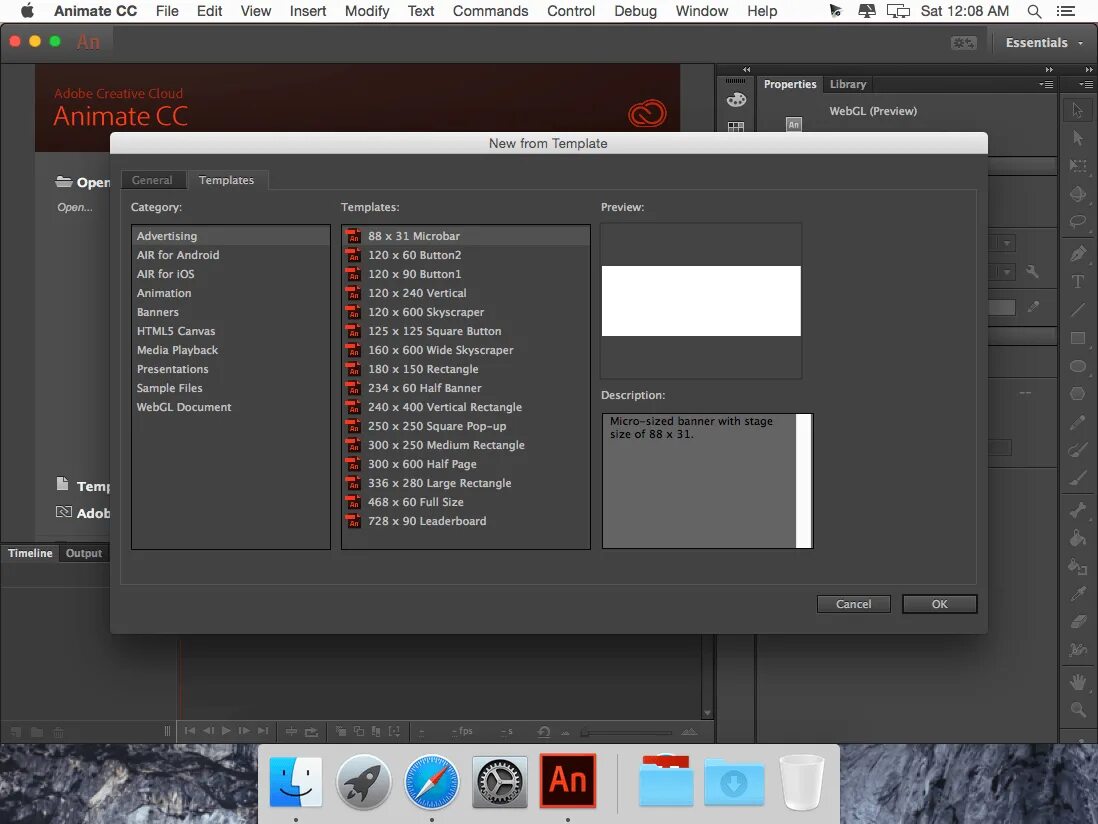
Task: Click the Description box scrollbar
Action: 803,480
